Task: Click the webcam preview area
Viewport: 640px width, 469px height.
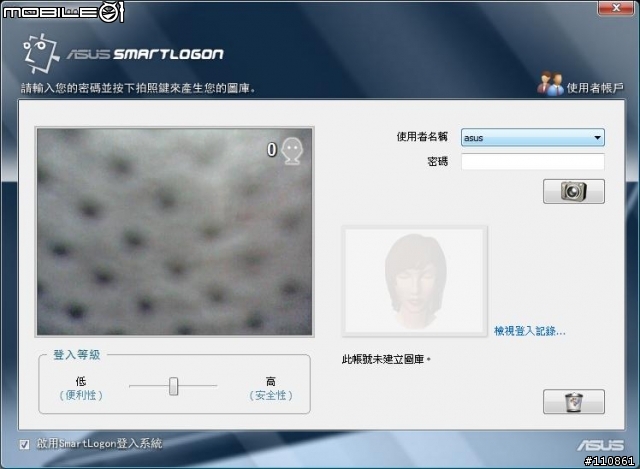Action: click(x=175, y=232)
